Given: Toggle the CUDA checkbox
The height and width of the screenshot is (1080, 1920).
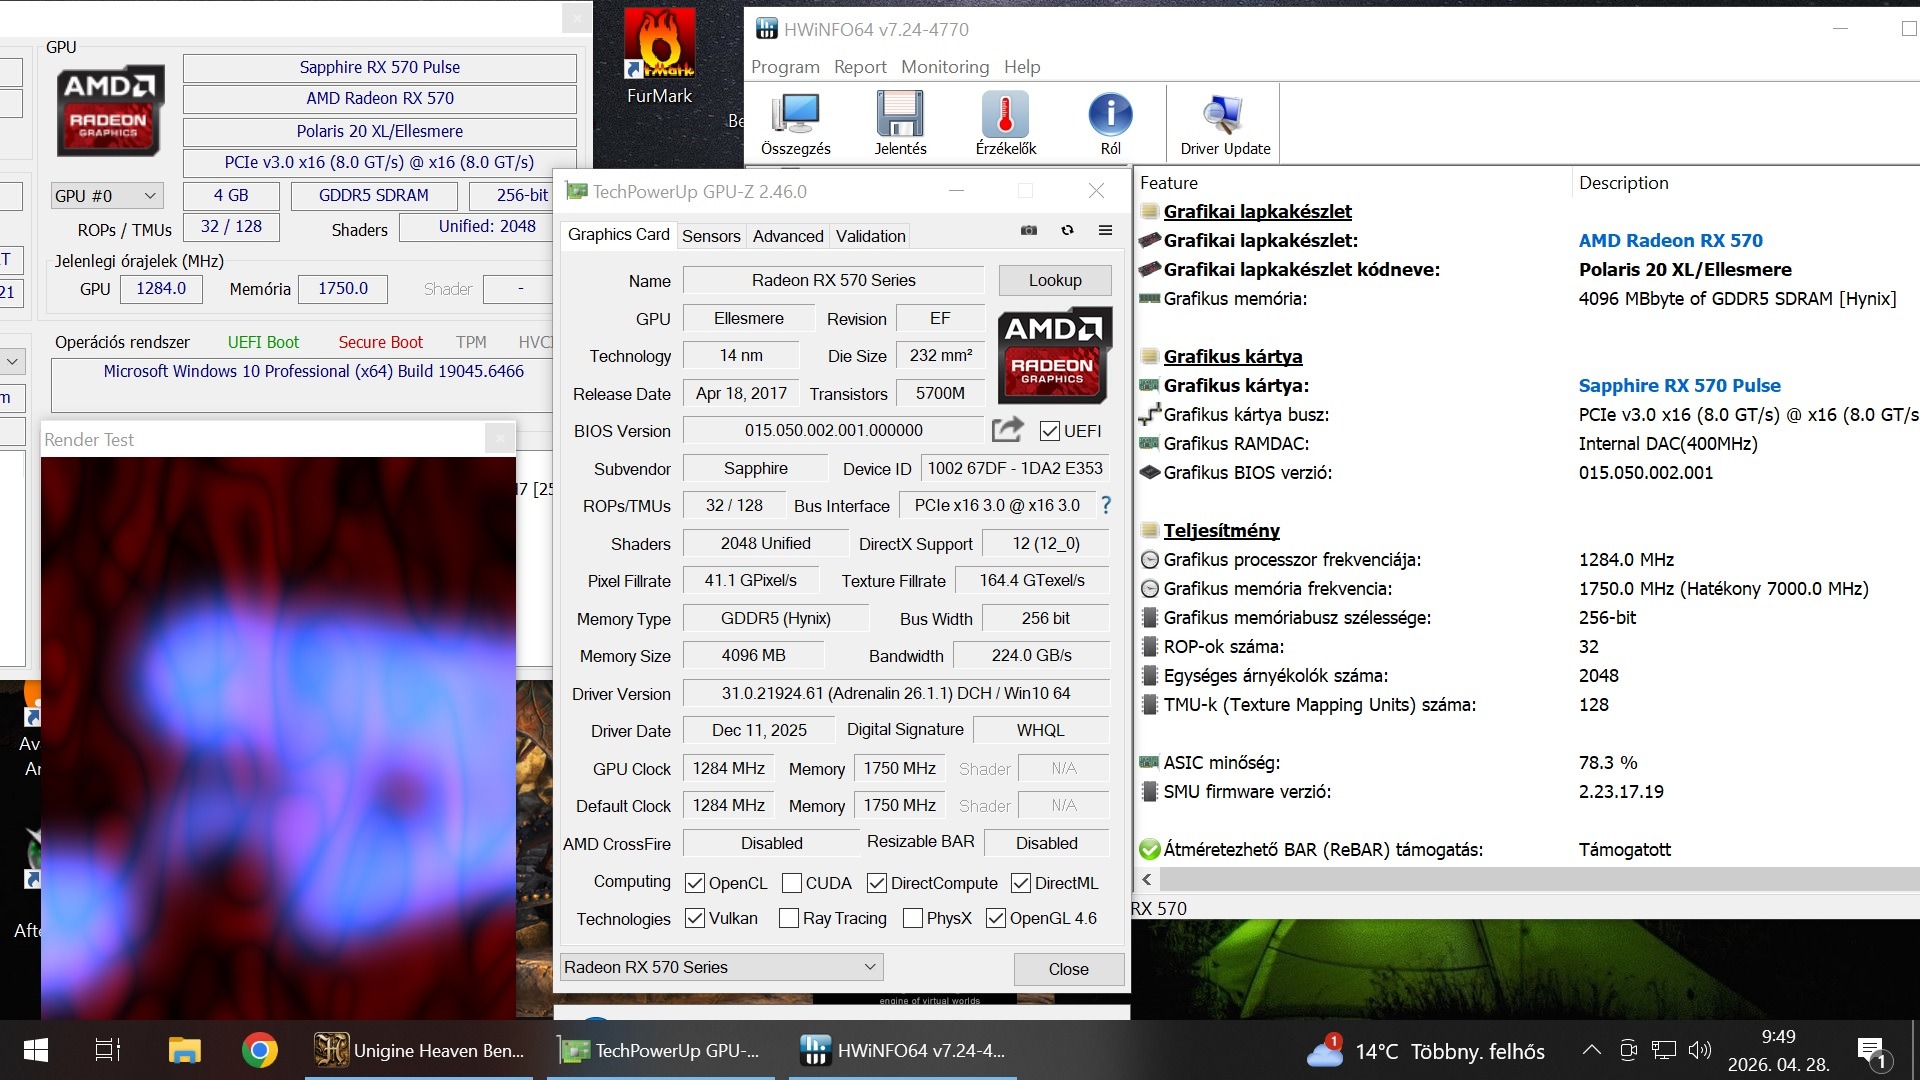Looking at the screenshot, I should pyautogui.click(x=791, y=883).
